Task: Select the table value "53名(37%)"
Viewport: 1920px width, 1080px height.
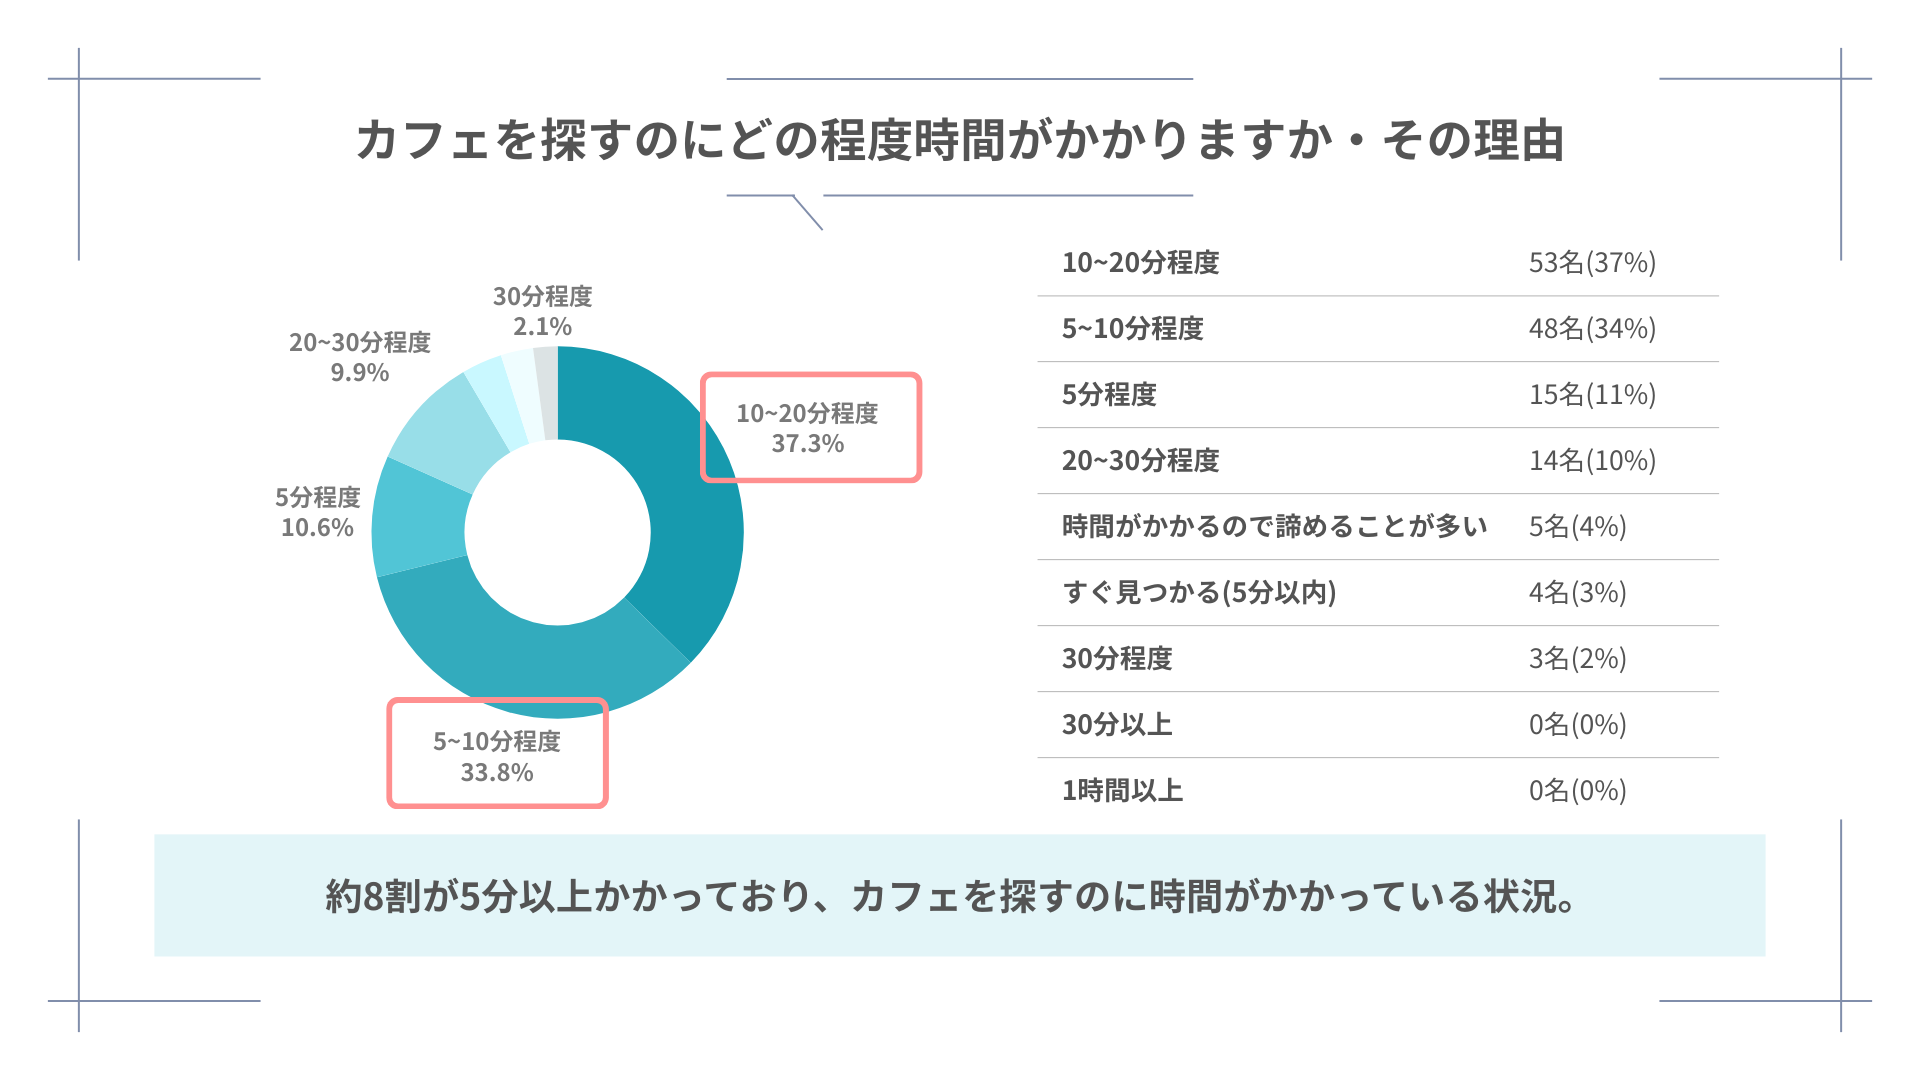Action: tap(1592, 263)
